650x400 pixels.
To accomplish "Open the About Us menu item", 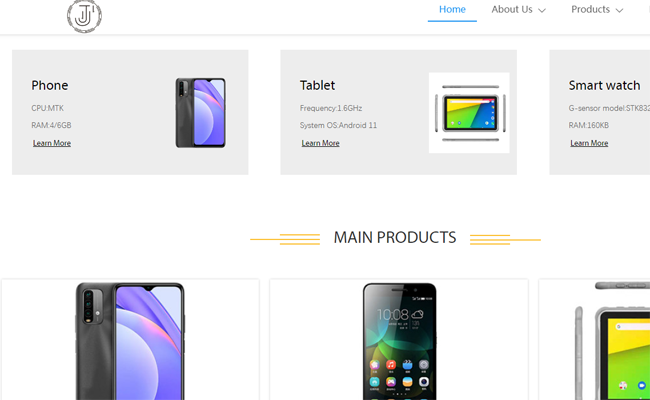I will point(512,10).
